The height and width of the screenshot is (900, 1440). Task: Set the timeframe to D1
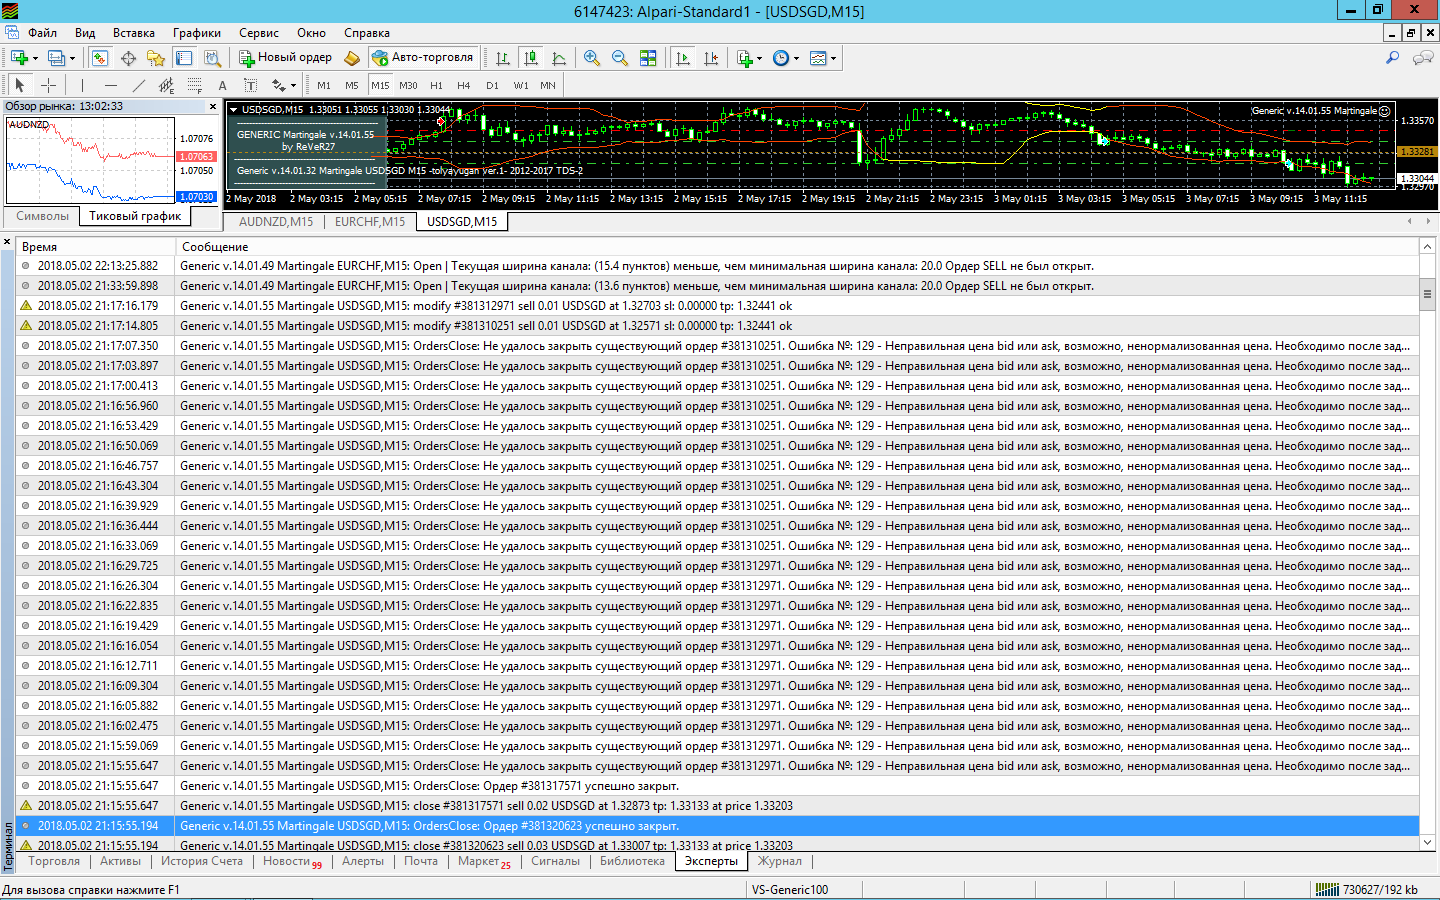coord(492,86)
